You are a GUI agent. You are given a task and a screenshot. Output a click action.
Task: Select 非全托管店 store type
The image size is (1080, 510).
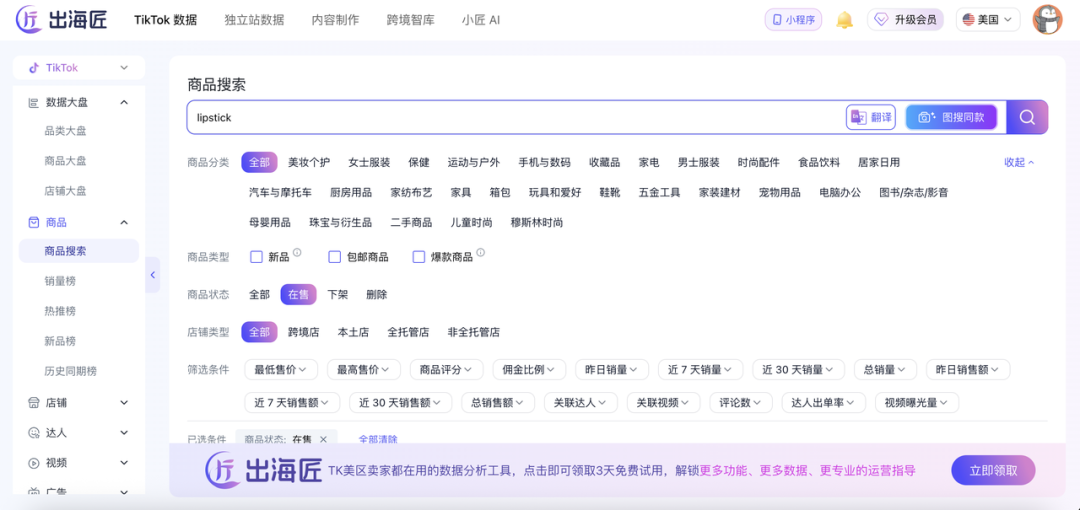click(473, 332)
